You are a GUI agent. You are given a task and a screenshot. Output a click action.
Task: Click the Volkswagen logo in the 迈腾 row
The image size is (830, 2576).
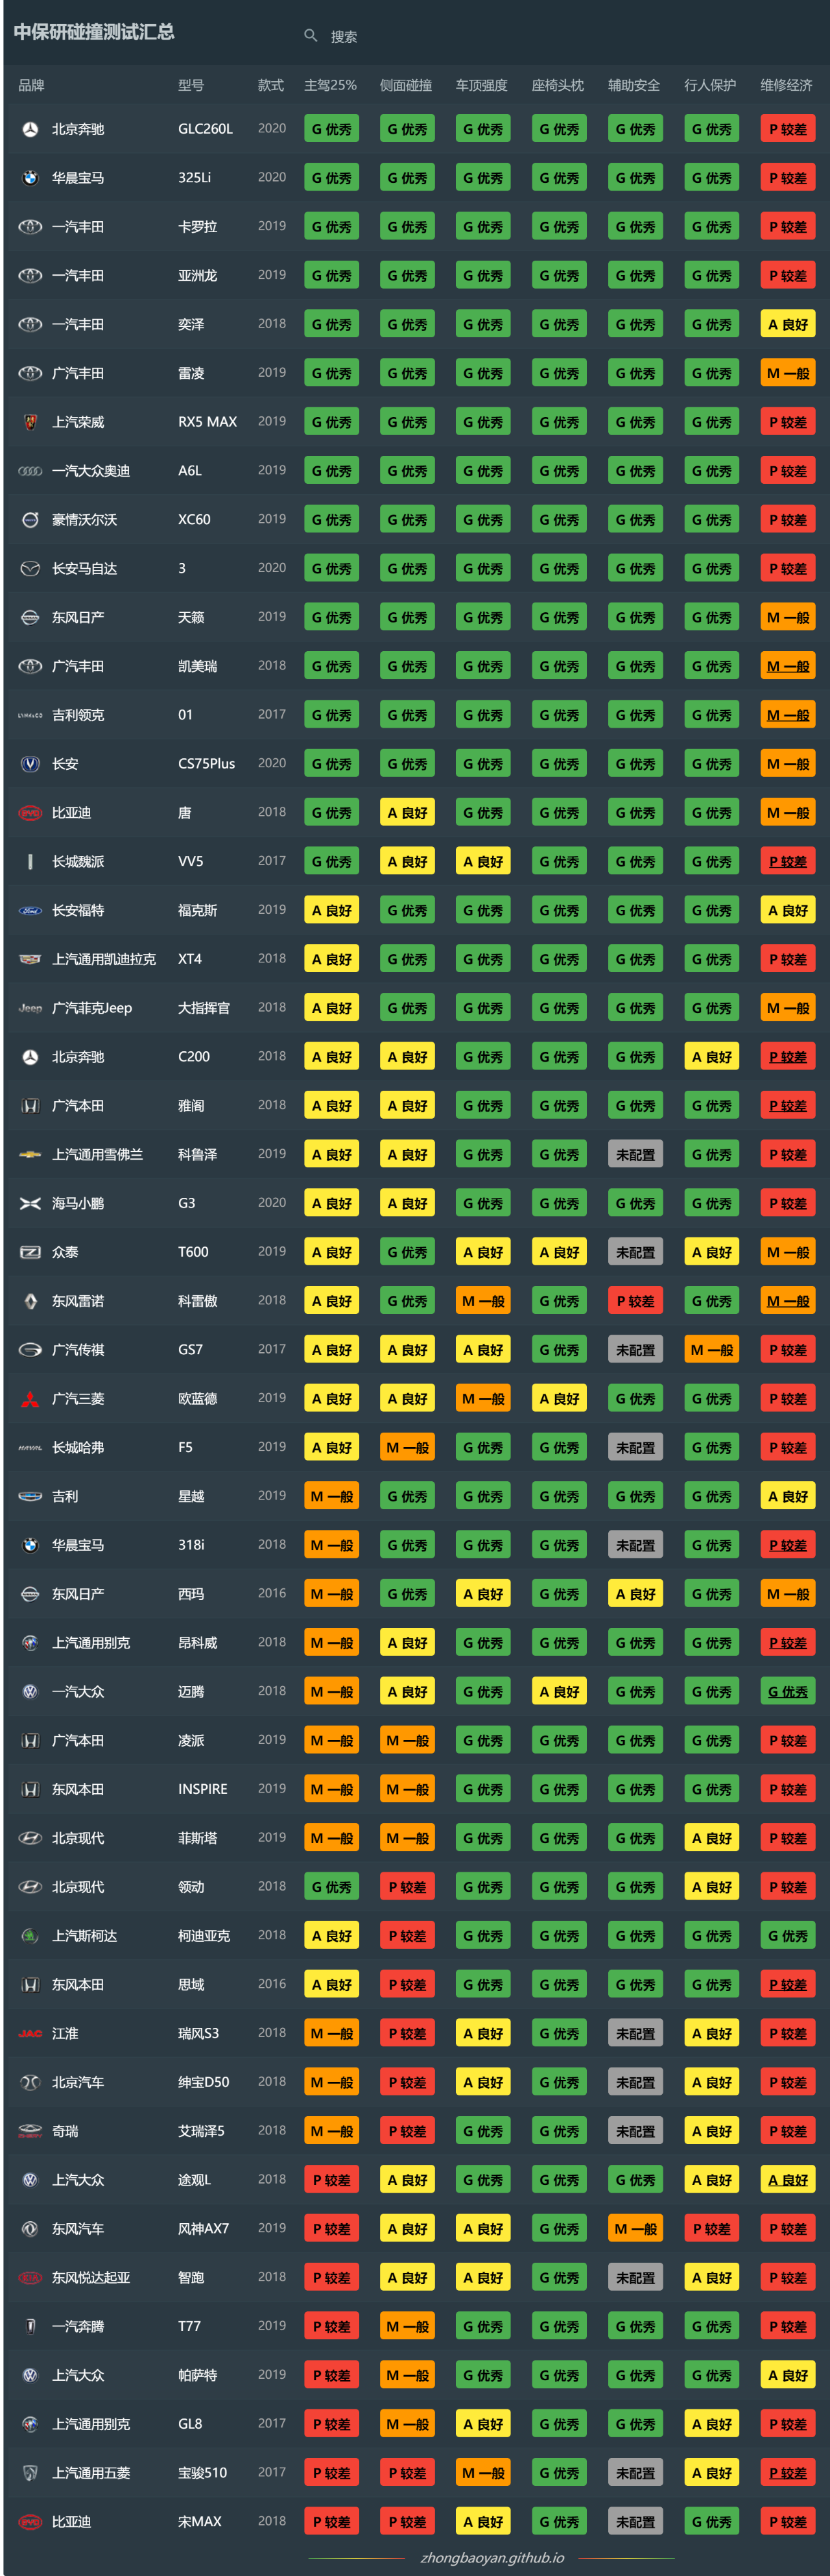pos(30,1692)
